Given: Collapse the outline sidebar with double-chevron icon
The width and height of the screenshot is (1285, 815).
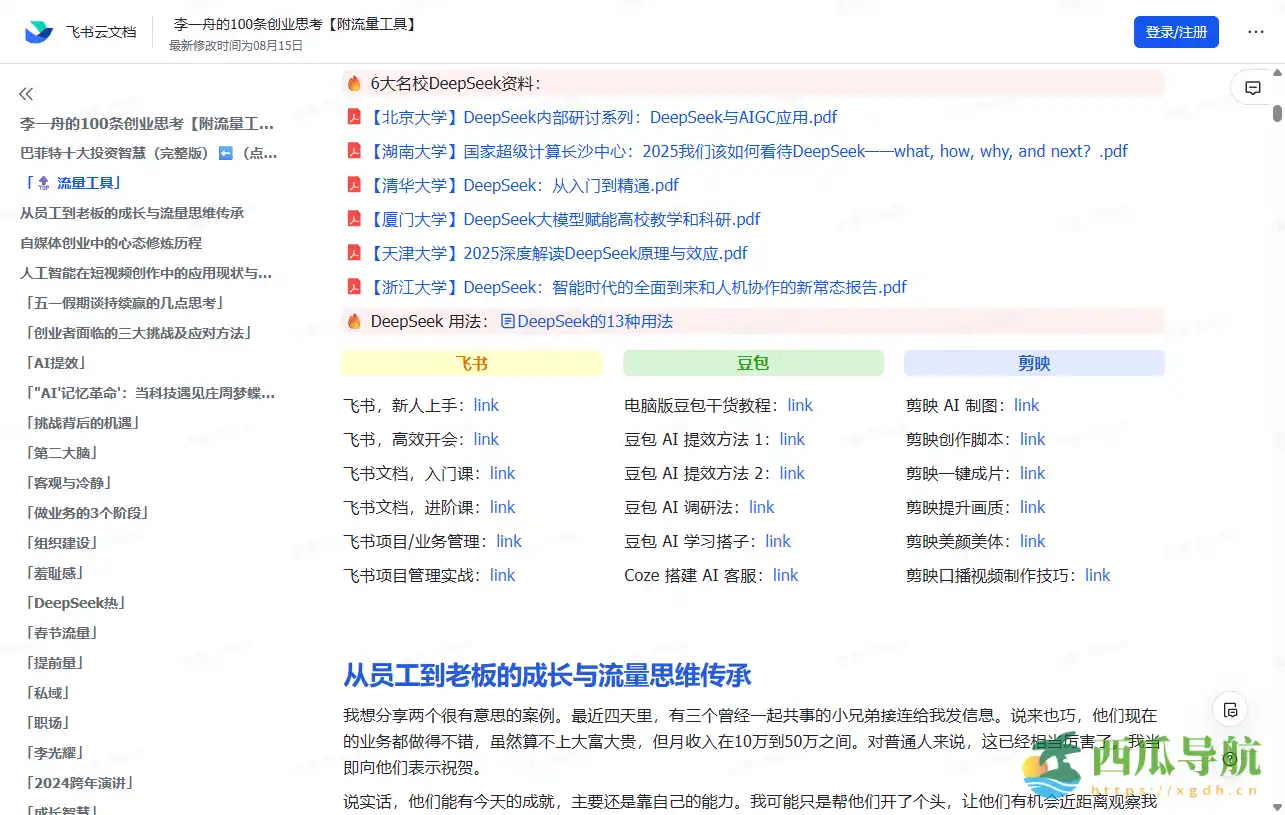Looking at the screenshot, I should pyautogui.click(x=26, y=94).
